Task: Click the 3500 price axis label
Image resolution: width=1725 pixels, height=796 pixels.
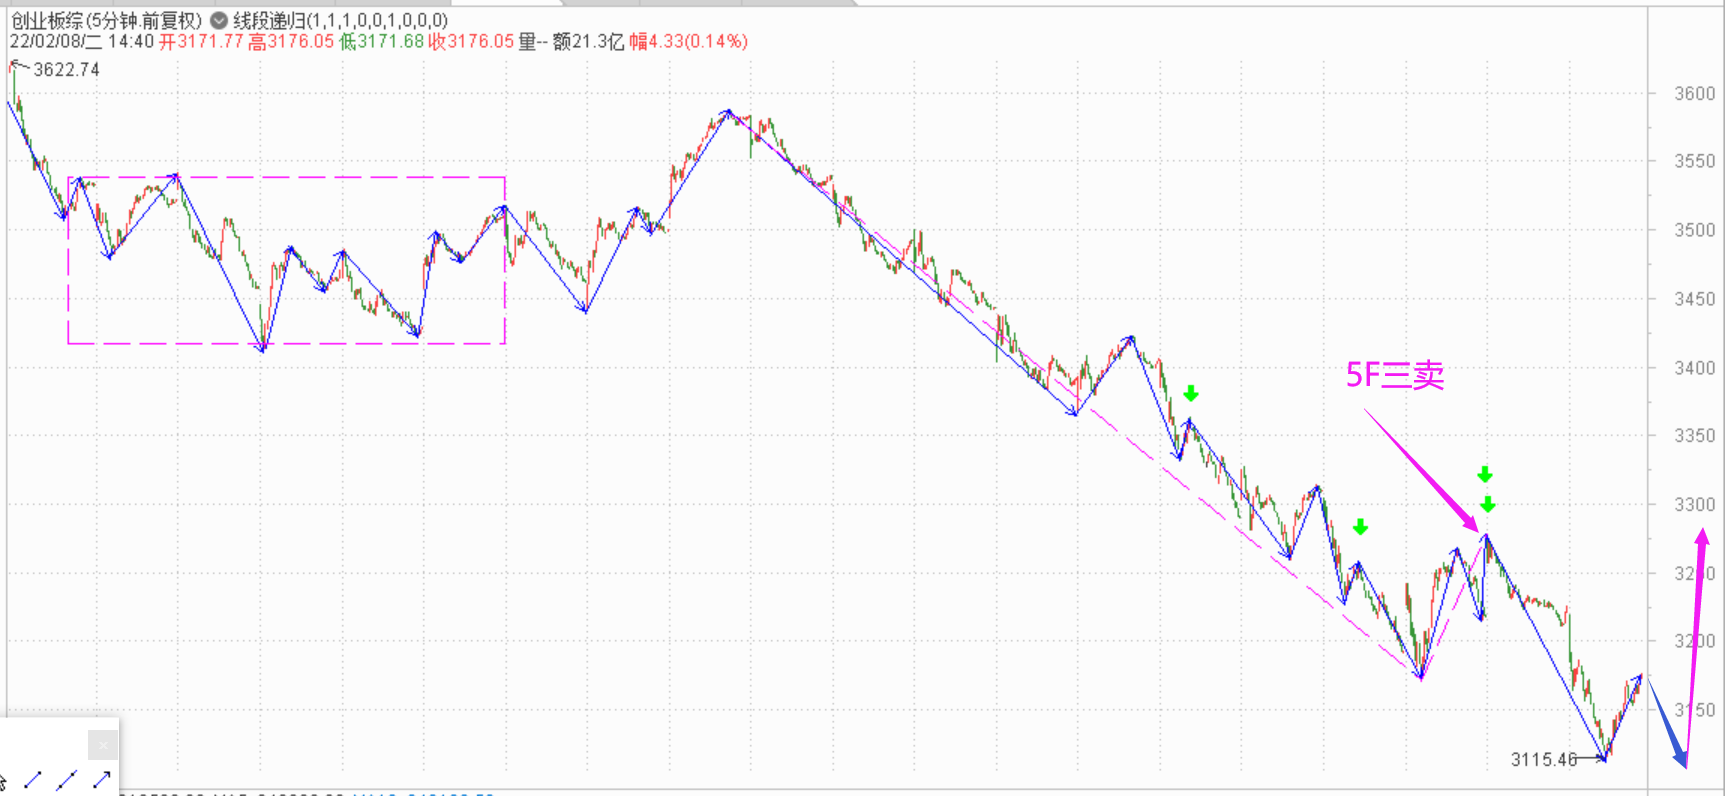Action: click(x=1695, y=230)
